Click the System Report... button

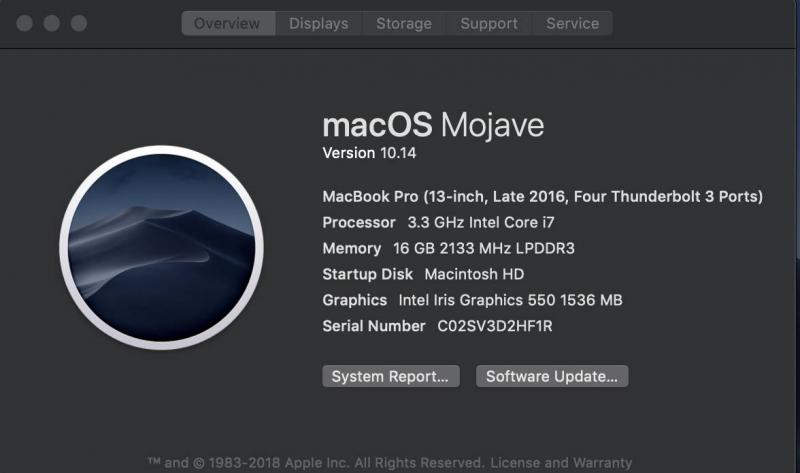(391, 376)
